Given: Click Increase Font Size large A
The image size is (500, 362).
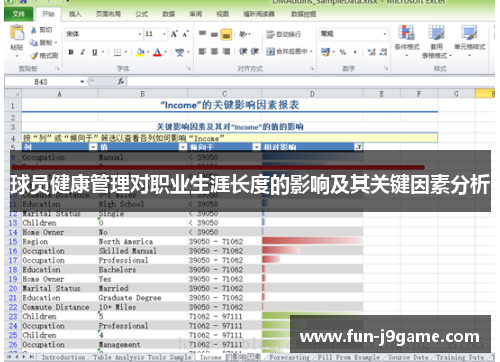Looking at the screenshot, I should (174, 34).
